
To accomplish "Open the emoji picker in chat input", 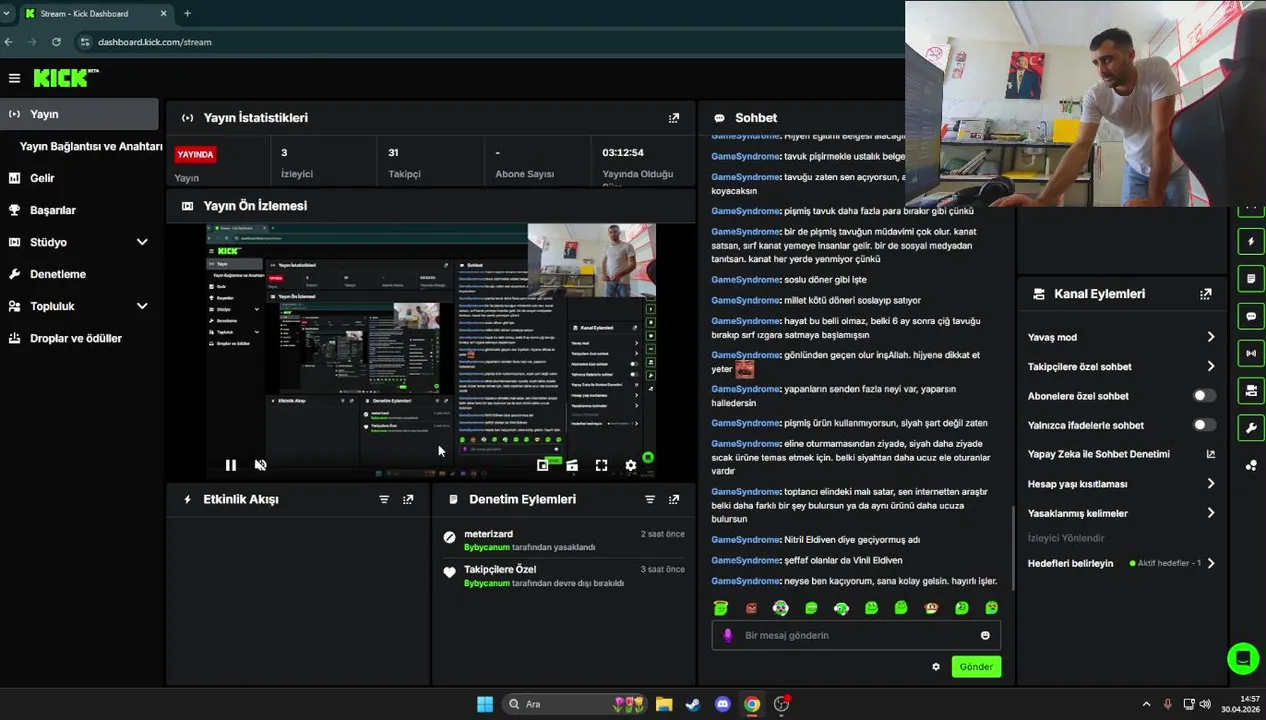I will click(x=985, y=635).
